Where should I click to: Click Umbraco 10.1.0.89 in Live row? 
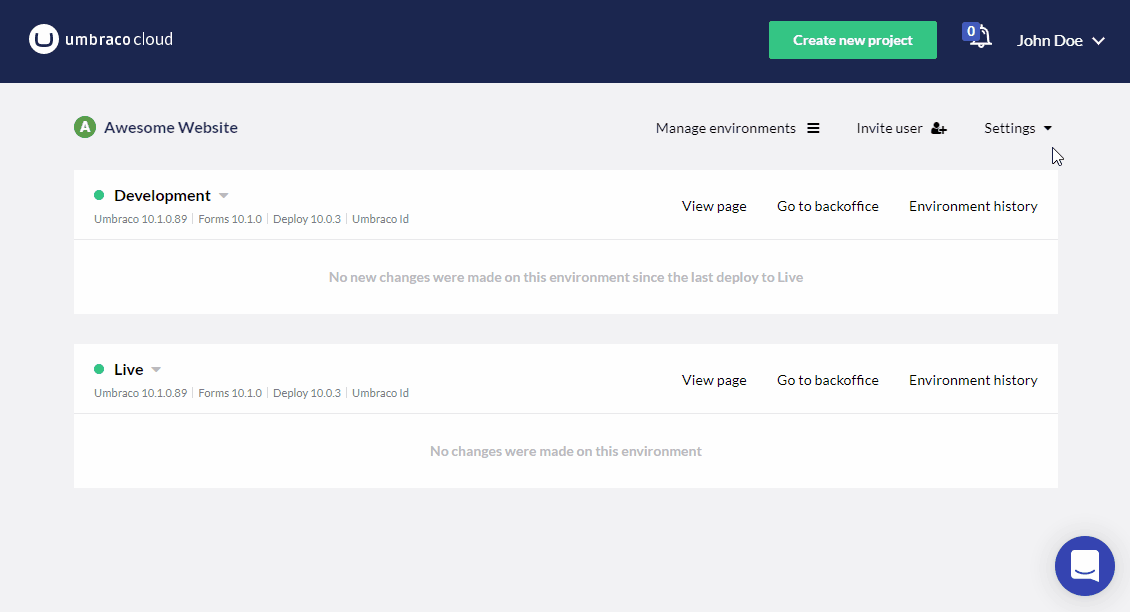[141, 393]
